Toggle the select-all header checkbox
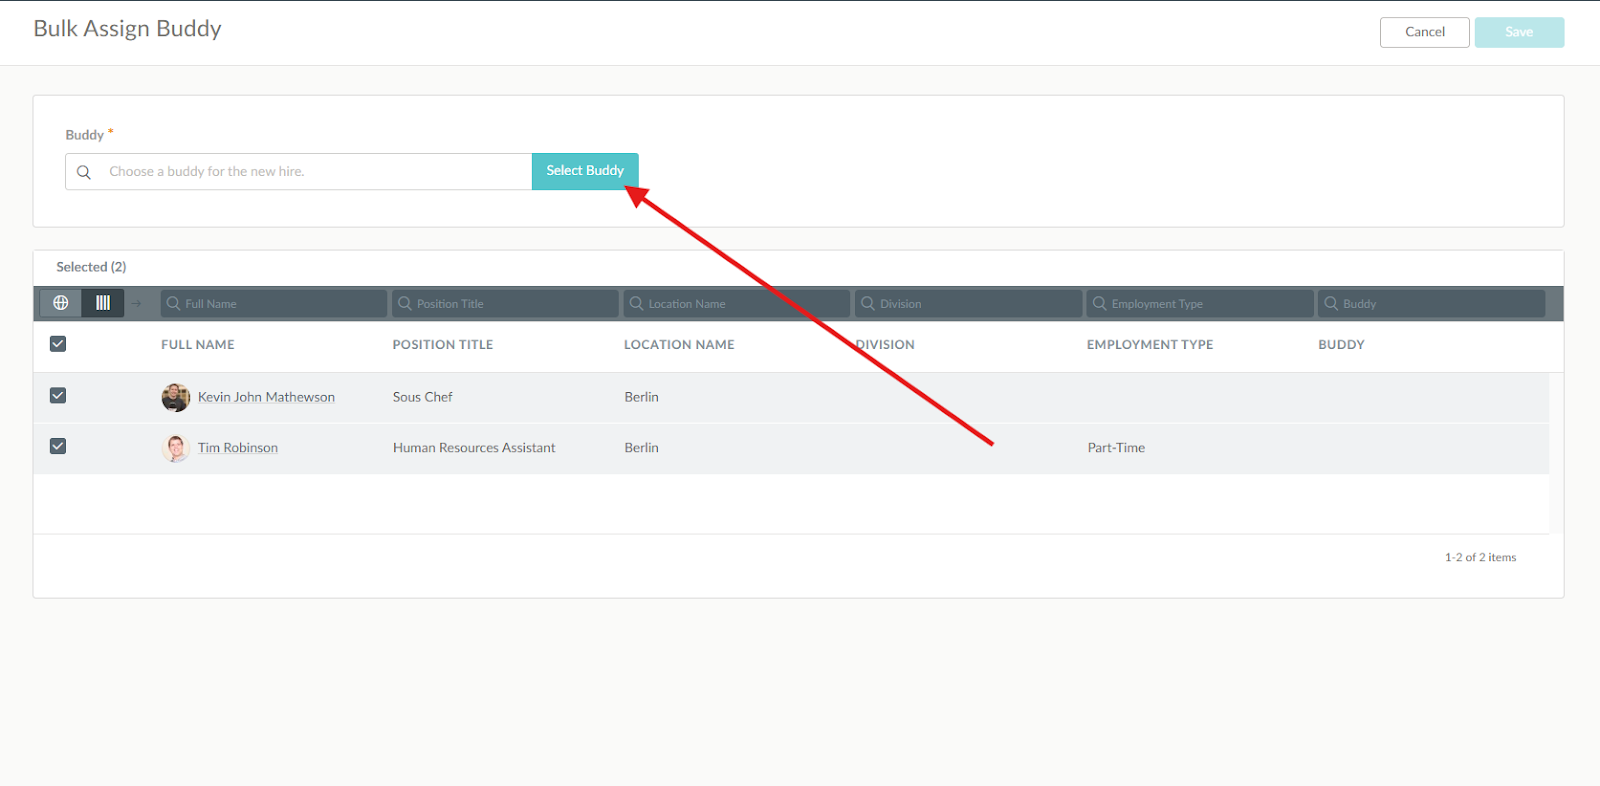This screenshot has width=1600, height=786. (x=58, y=344)
